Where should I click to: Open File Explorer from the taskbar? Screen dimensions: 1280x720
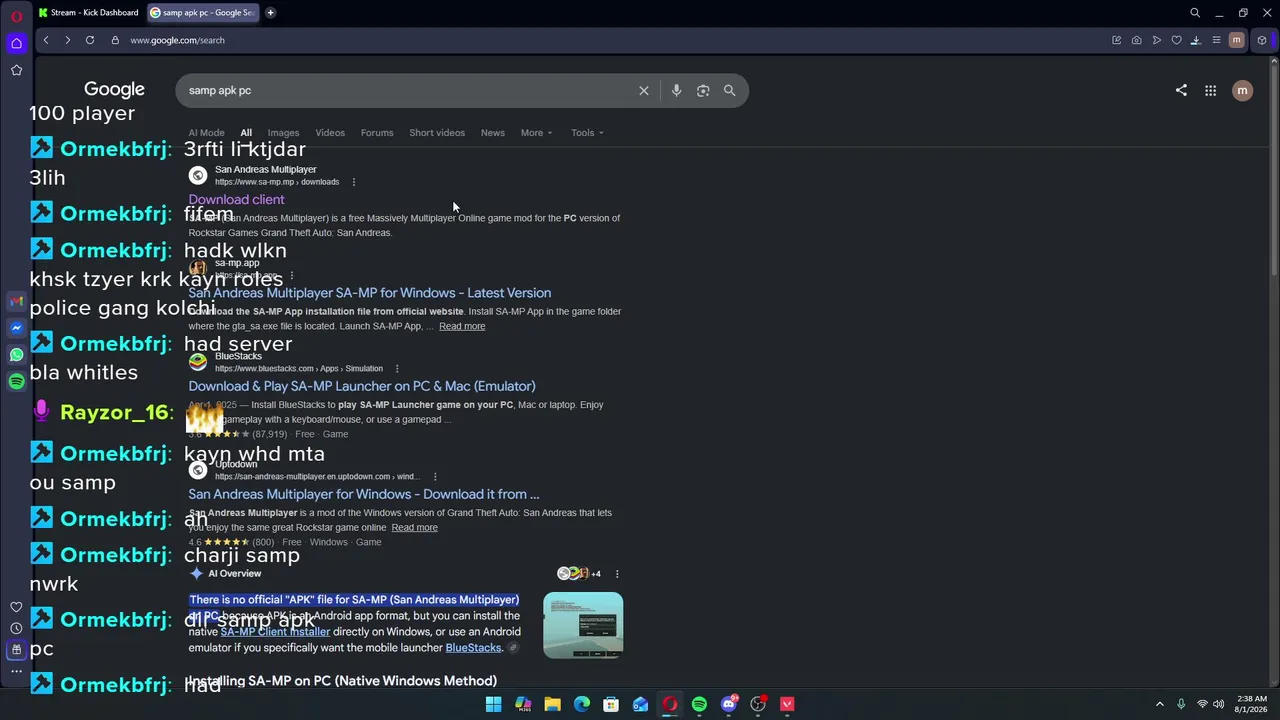(x=552, y=704)
